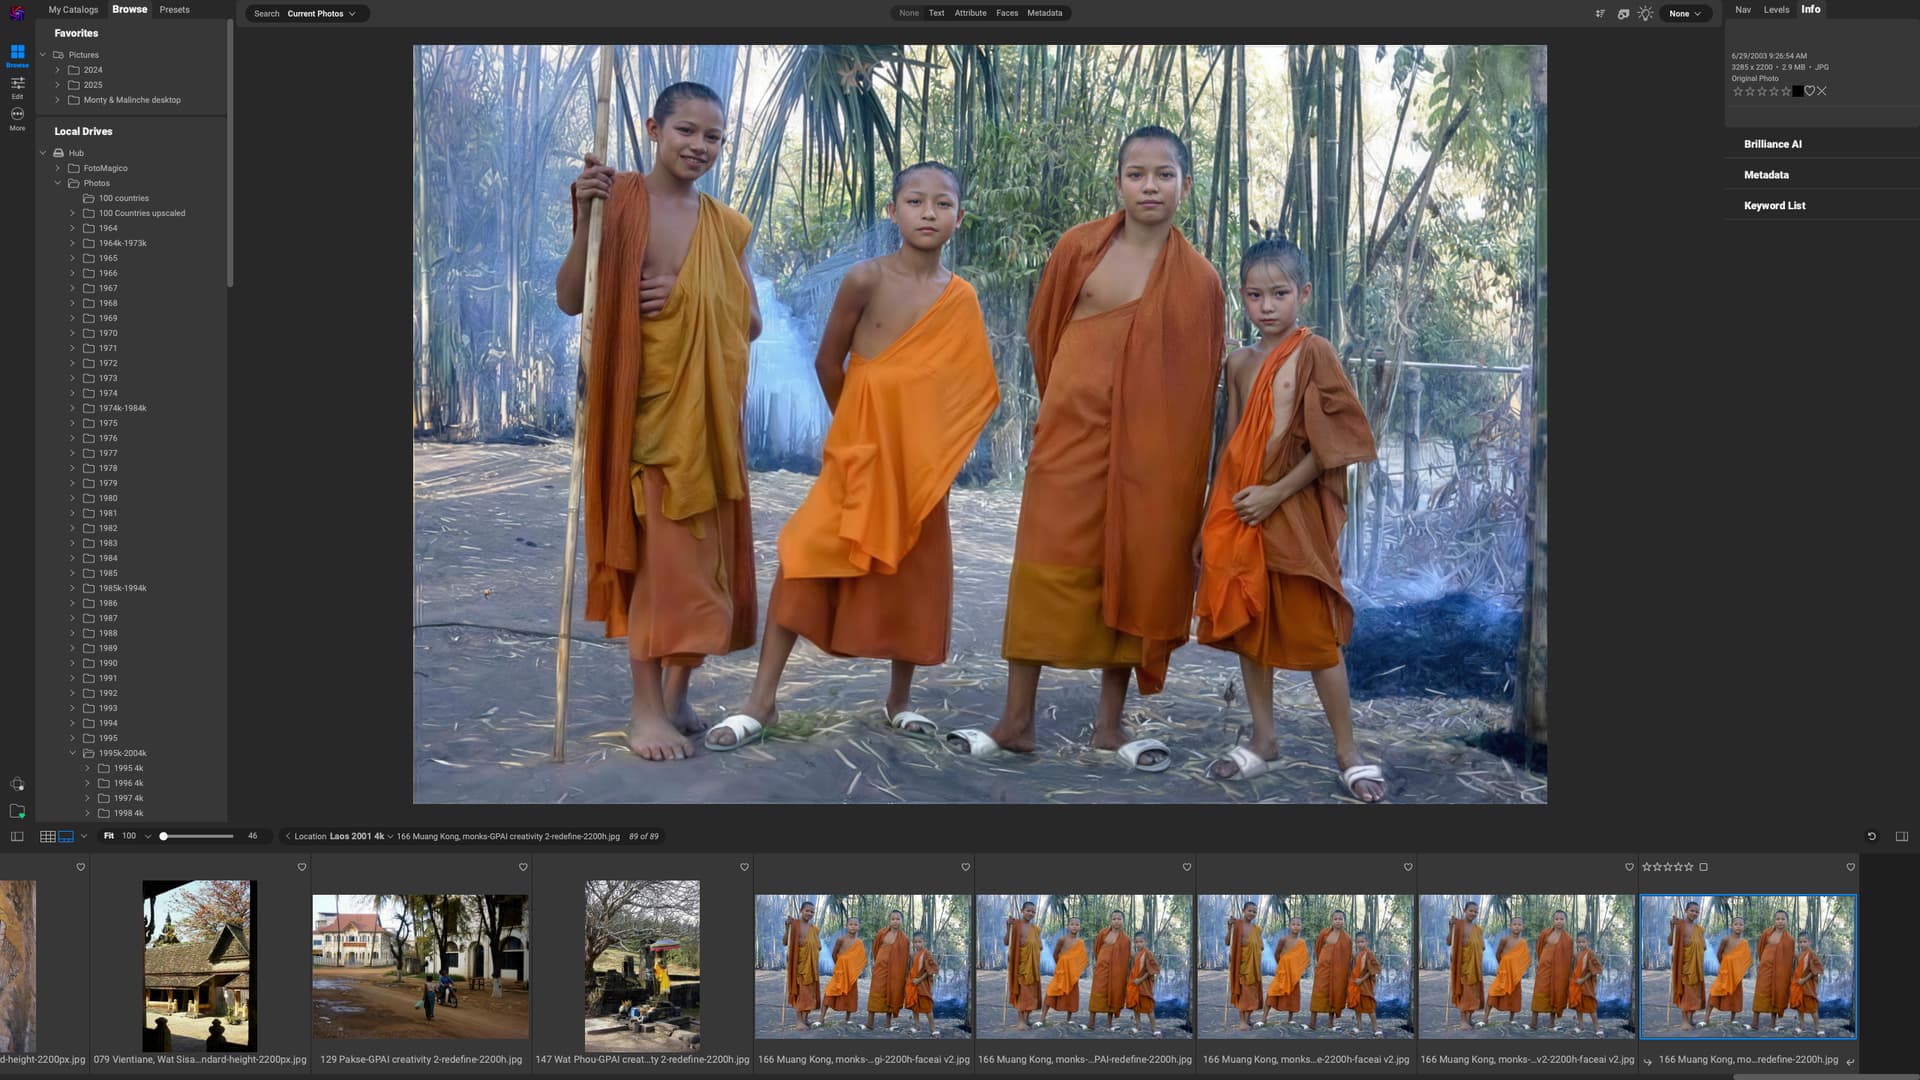The image size is (1920, 1080).
Task: Toggle favorite heart in Info panel
Action: pyautogui.click(x=1809, y=91)
